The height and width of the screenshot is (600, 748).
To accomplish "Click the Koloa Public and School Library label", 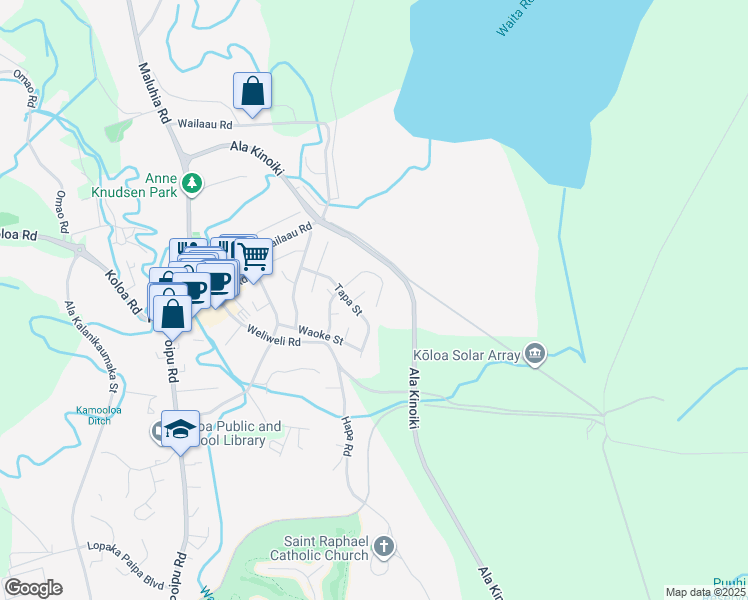I will 240,433.
